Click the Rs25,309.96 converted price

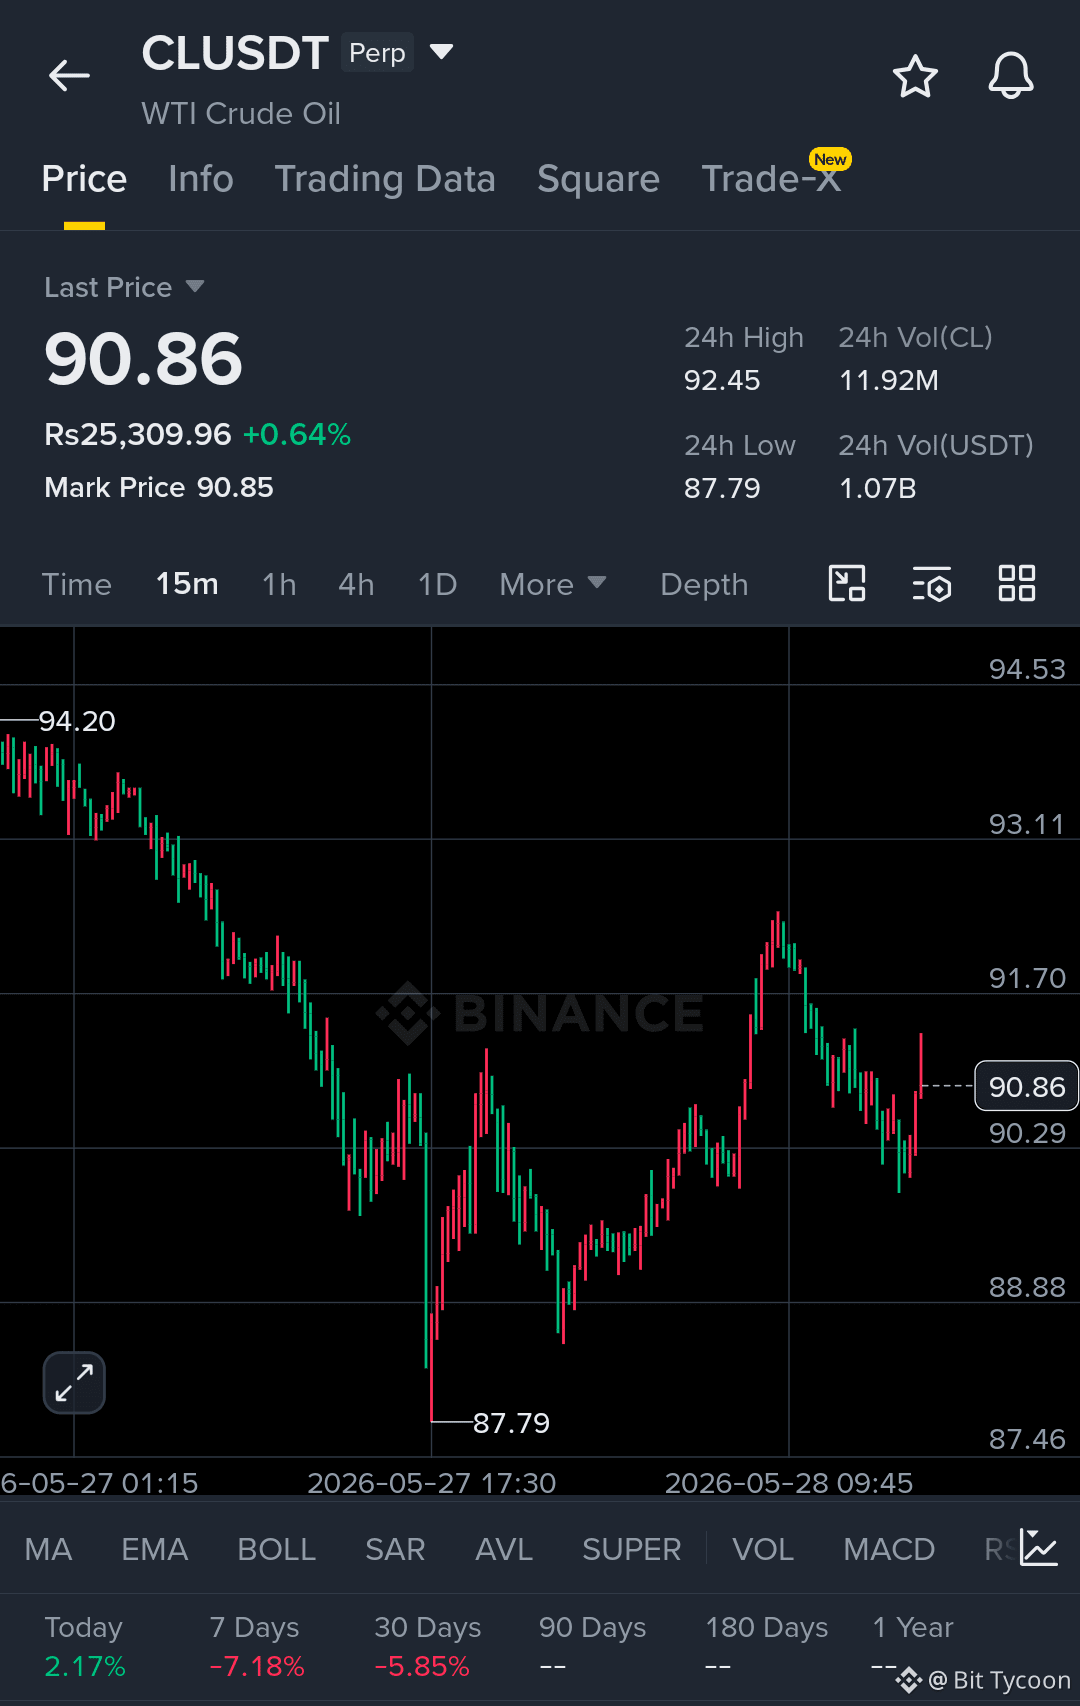[x=138, y=434]
